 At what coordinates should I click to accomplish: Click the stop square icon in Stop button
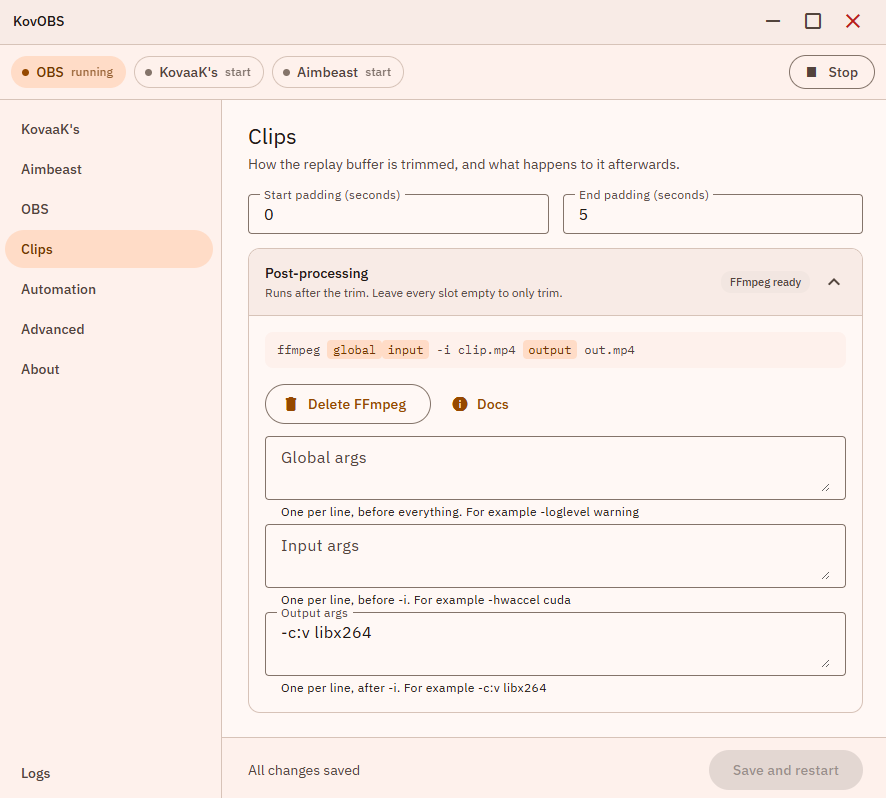coord(811,72)
